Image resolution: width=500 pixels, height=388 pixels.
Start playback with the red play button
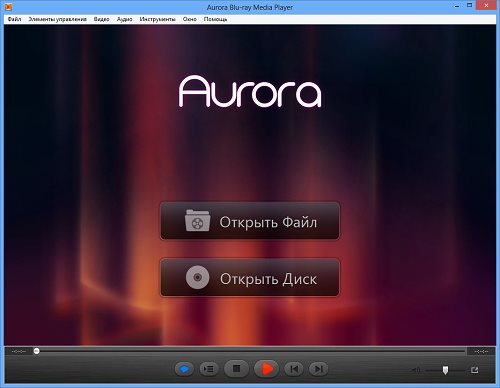(x=266, y=369)
